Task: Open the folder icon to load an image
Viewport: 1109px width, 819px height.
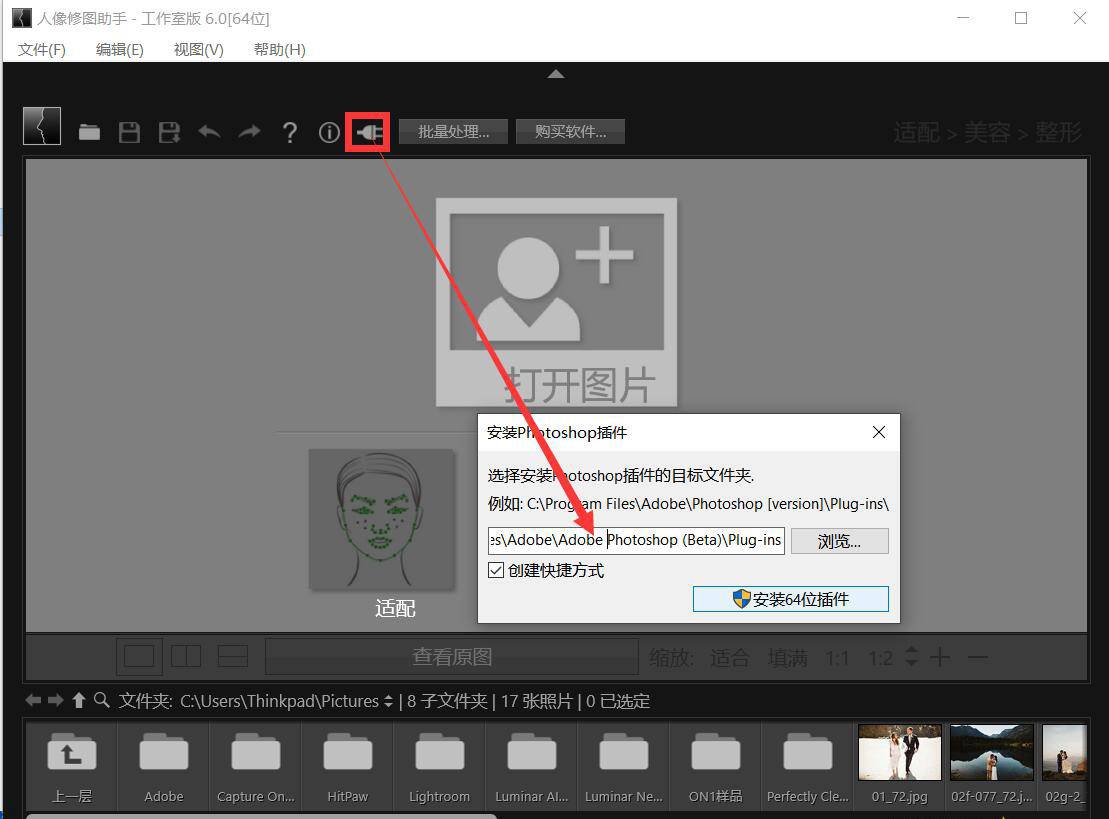Action: 89,131
